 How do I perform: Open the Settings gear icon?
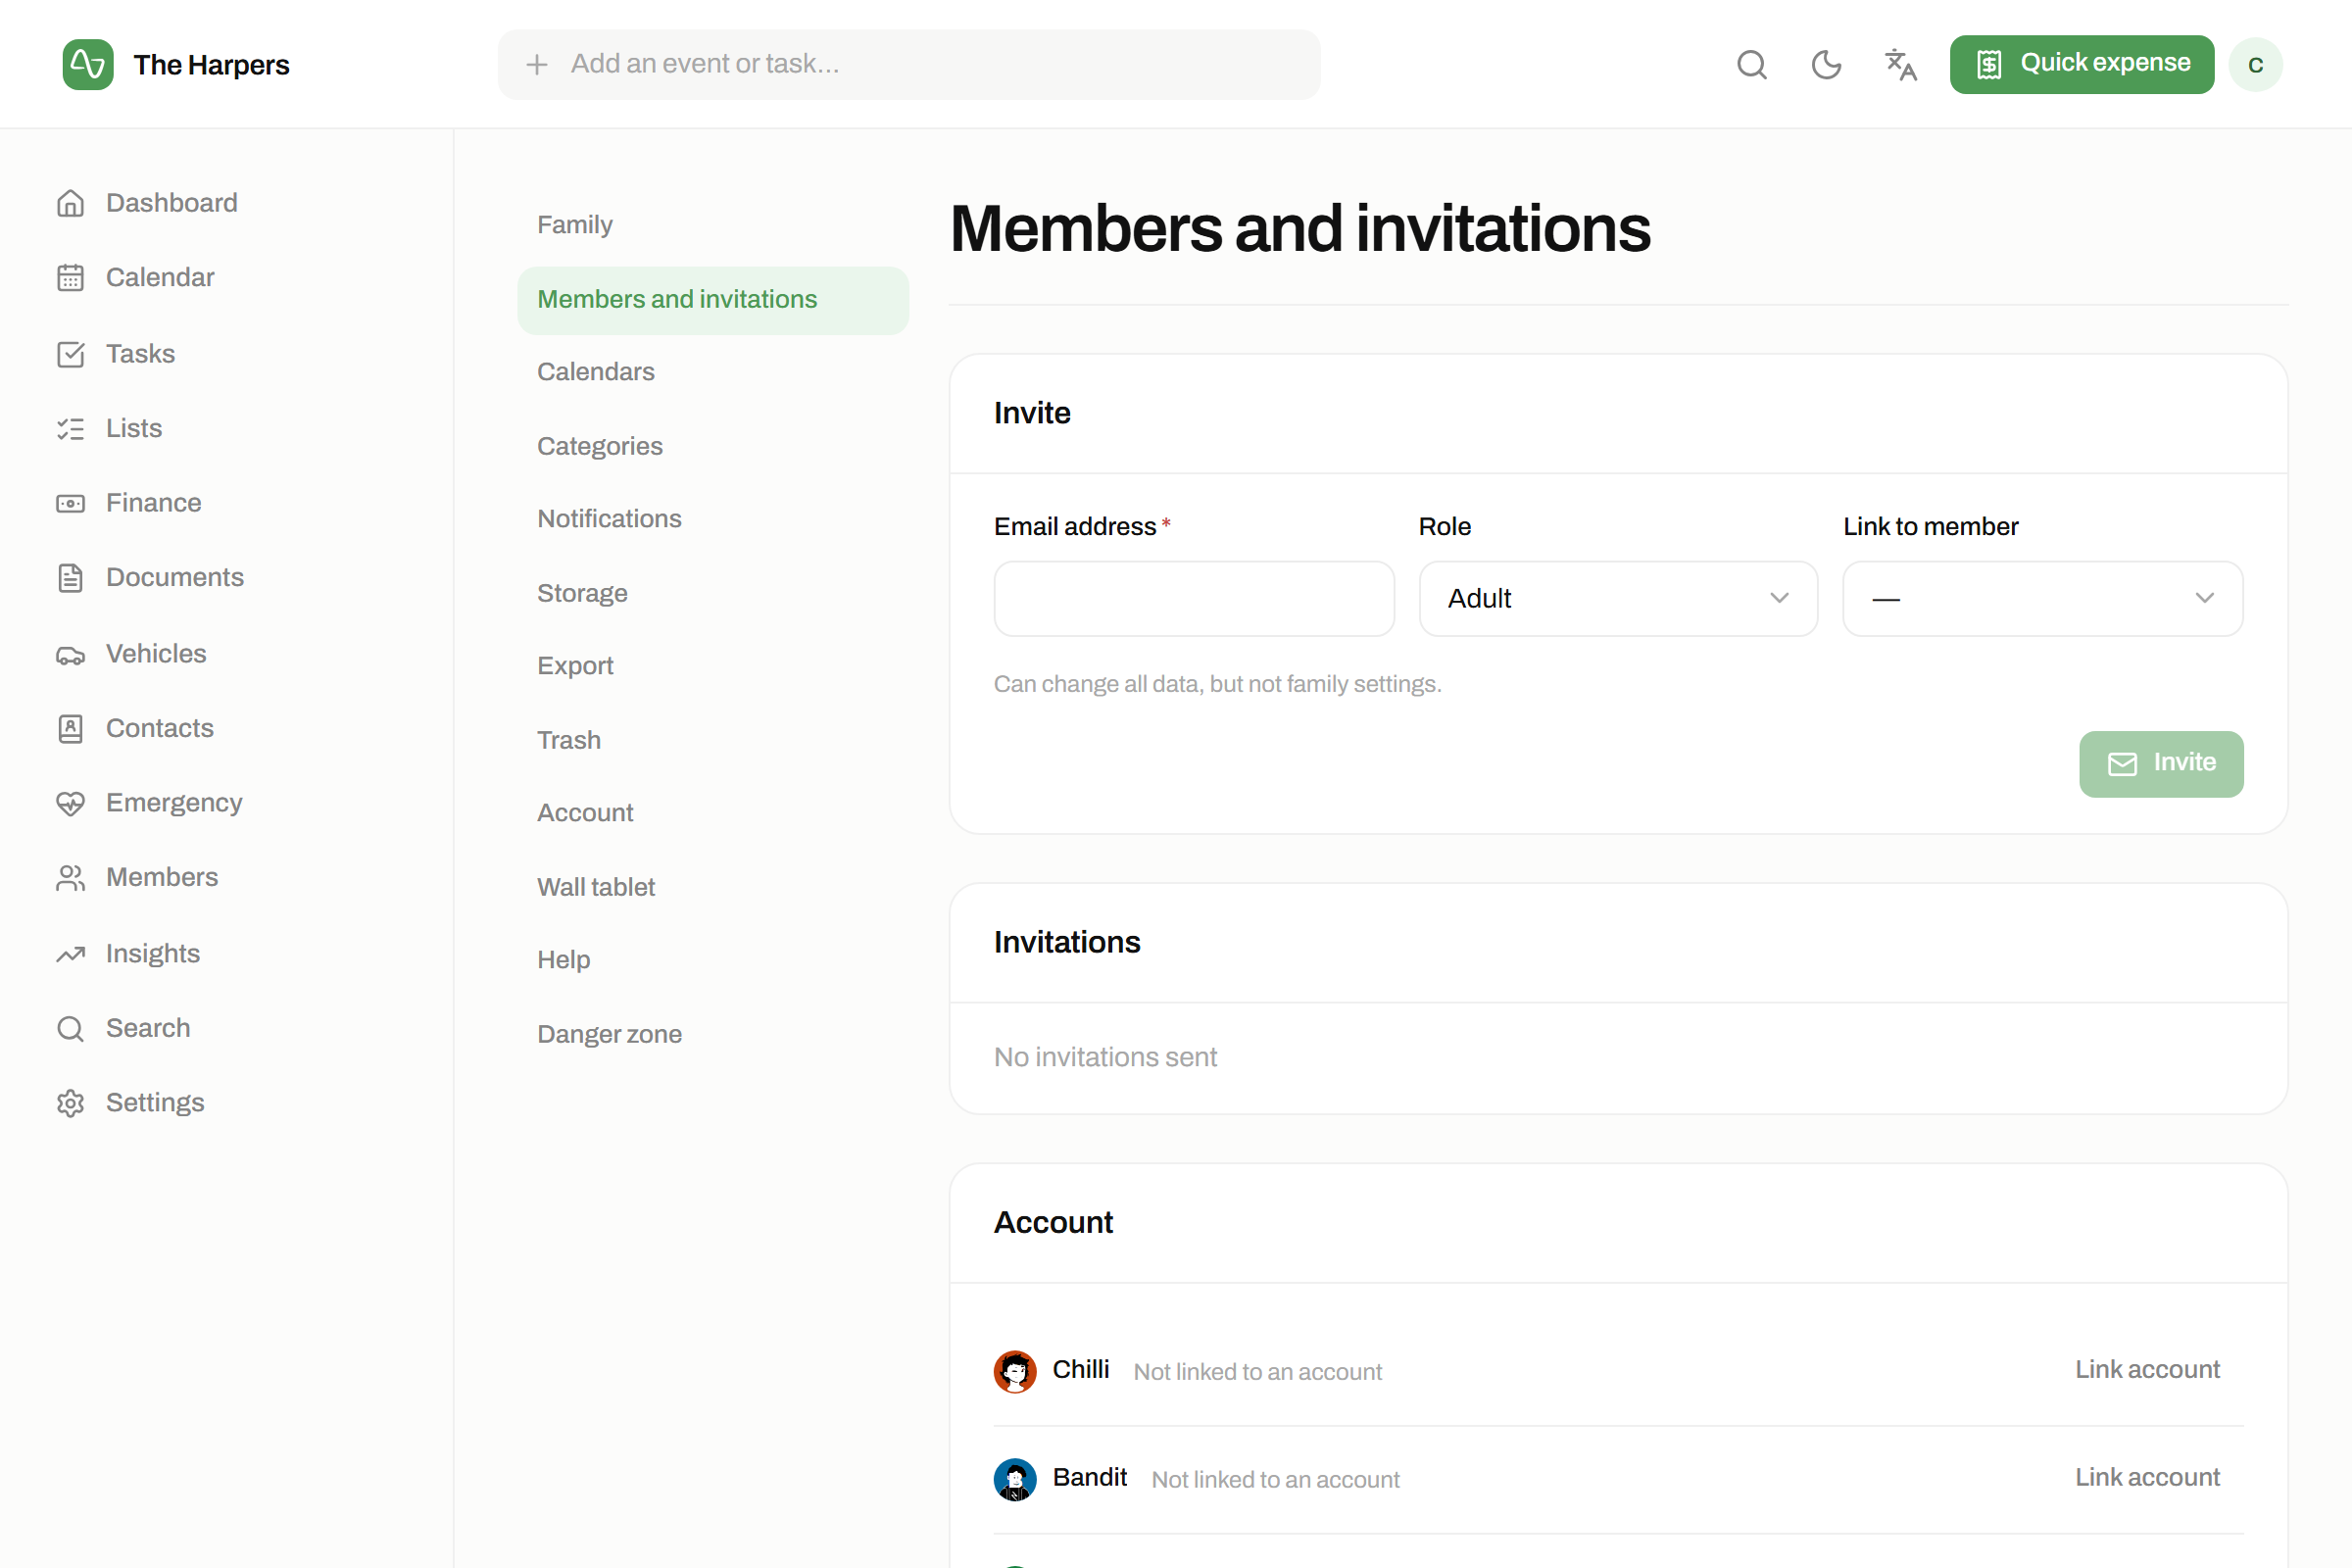click(70, 1103)
